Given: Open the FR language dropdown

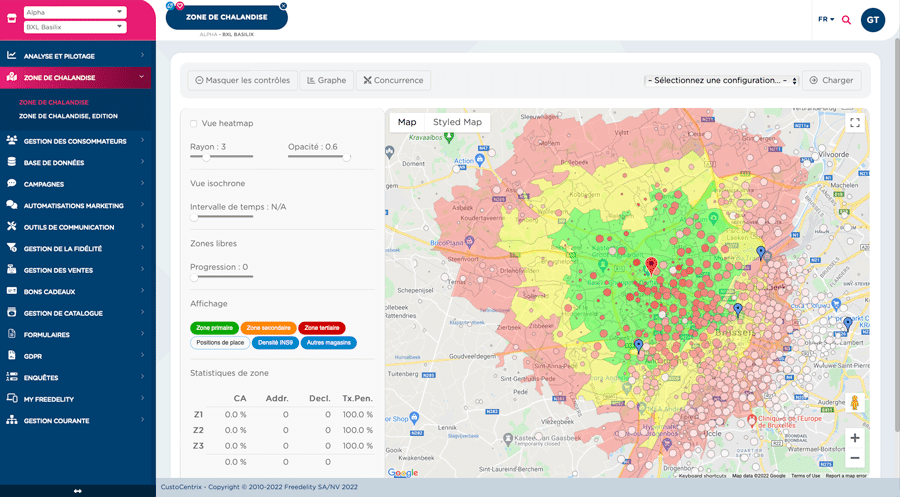Looking at the screenshot, I should 825,20.
